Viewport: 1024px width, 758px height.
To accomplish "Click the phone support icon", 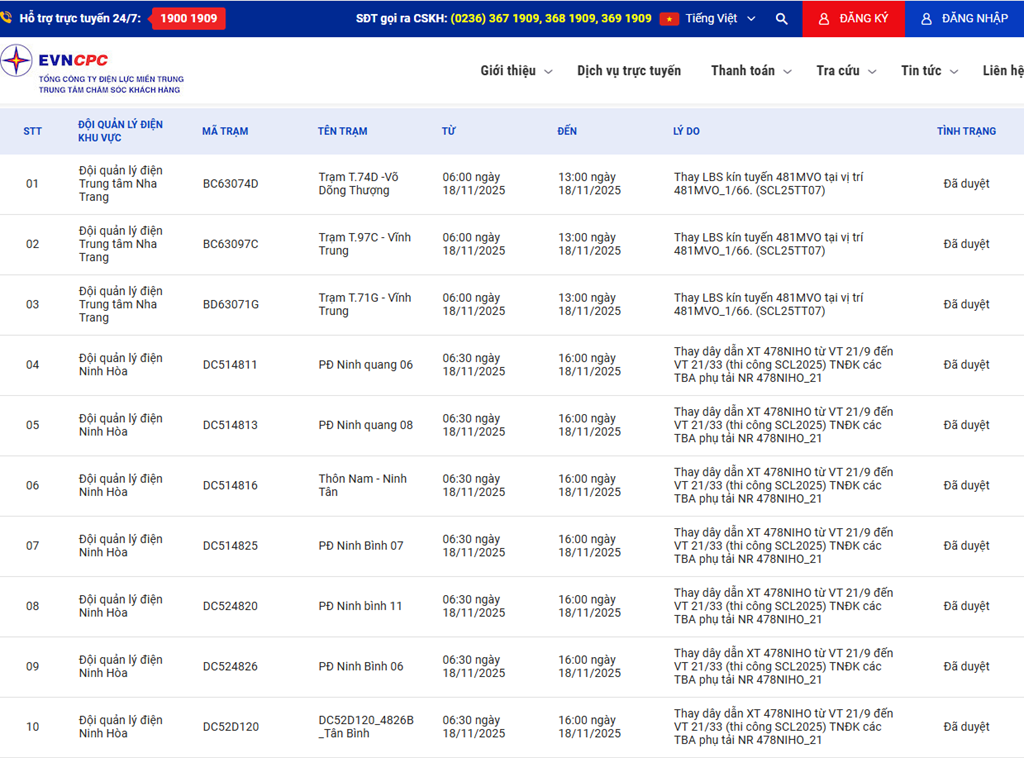I will point(7,18).
